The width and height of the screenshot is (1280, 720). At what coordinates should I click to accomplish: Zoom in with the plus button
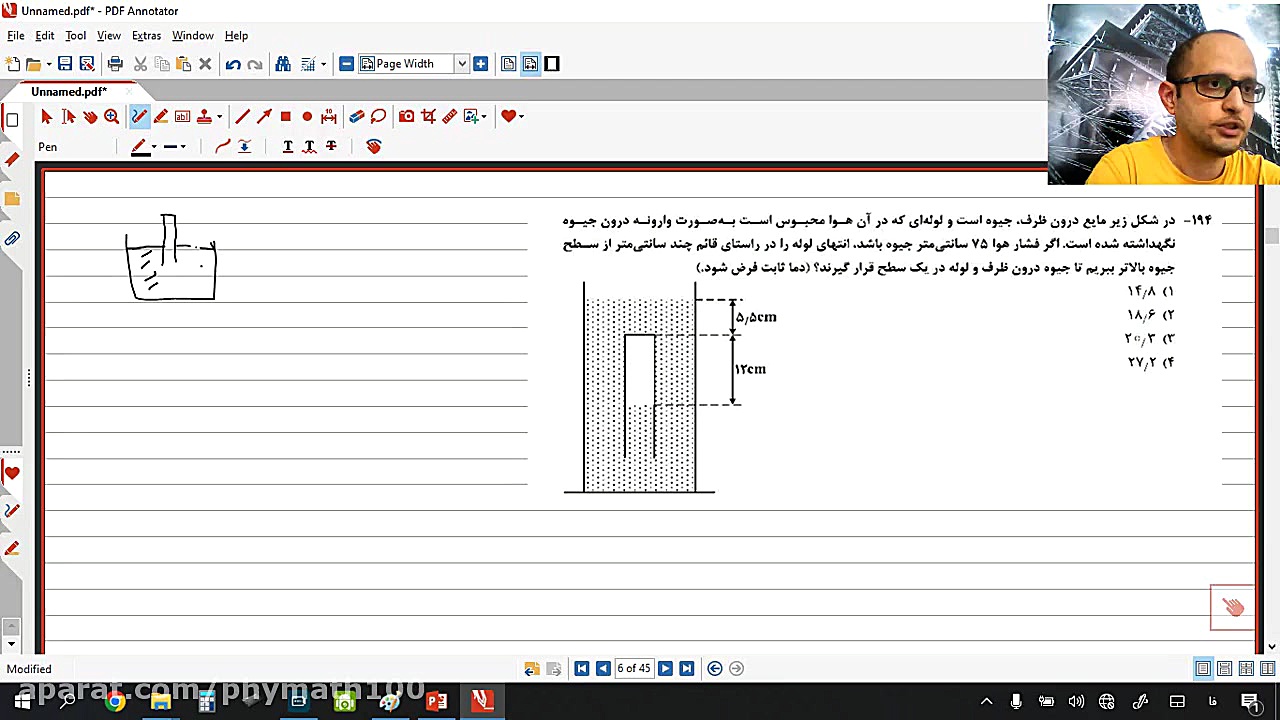coord(481,64)
